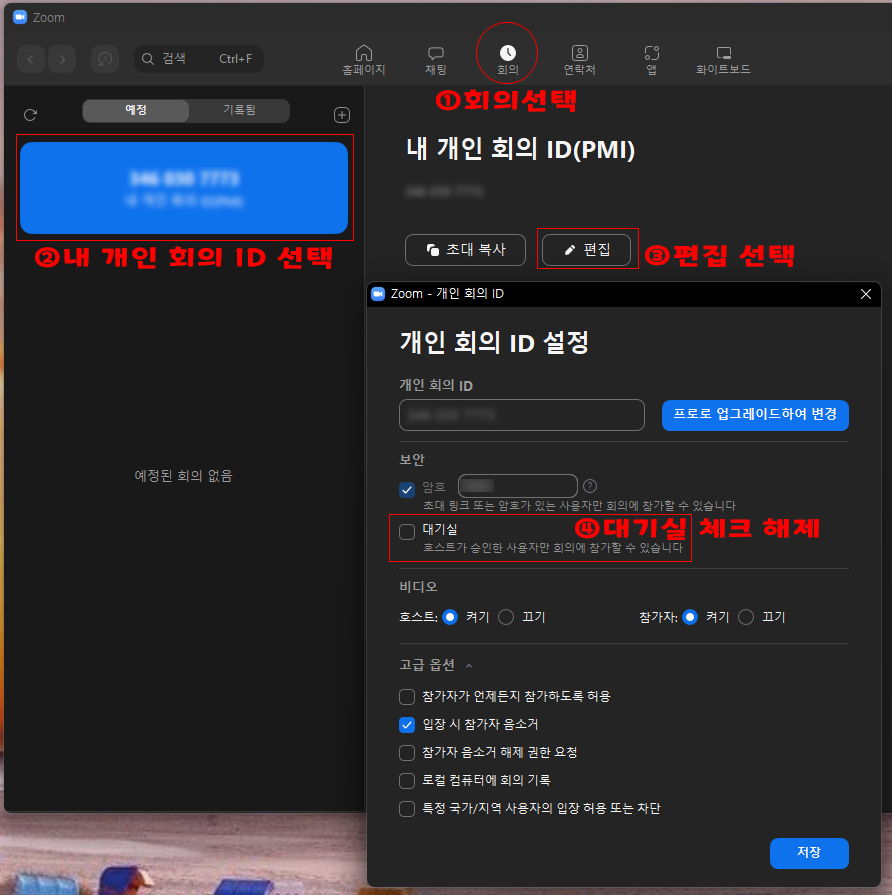Click the Zoom logo in the title bar
Viewport: 892px width, 895px height.
[x=20, y=17]
